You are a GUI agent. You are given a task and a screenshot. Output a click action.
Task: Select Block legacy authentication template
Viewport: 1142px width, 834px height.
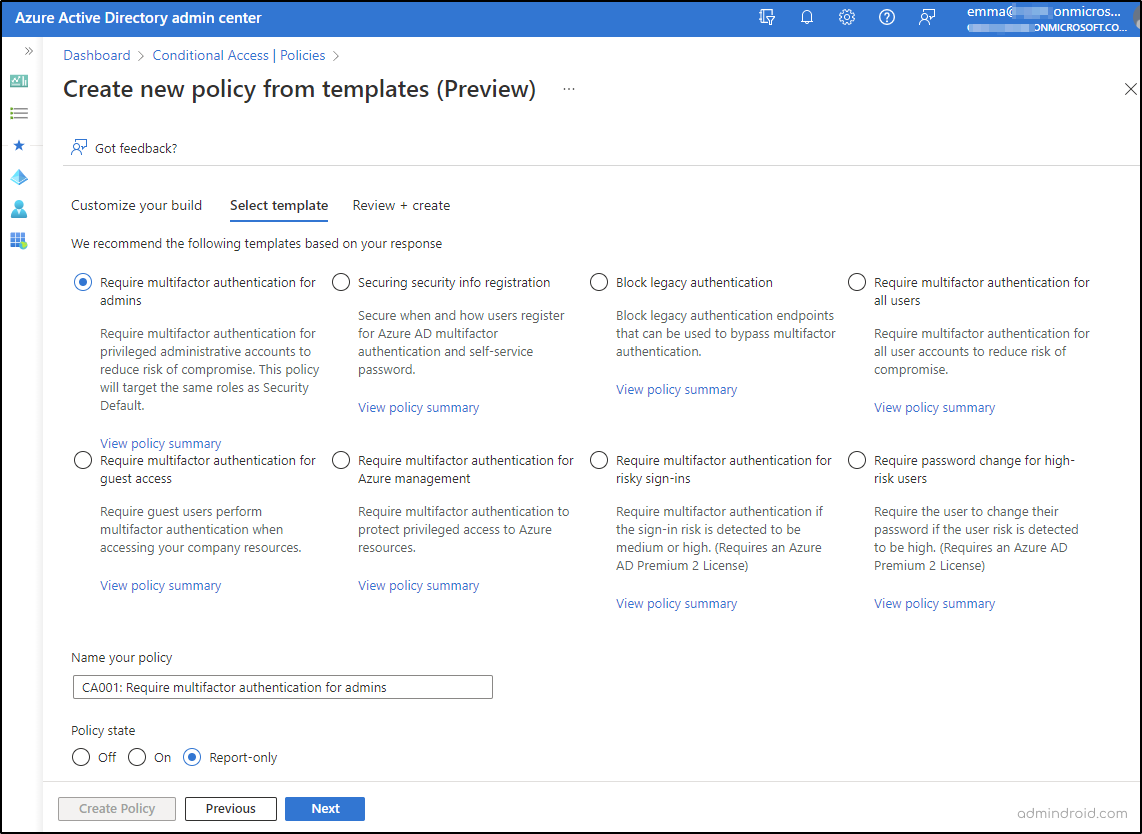click(599, 283)
